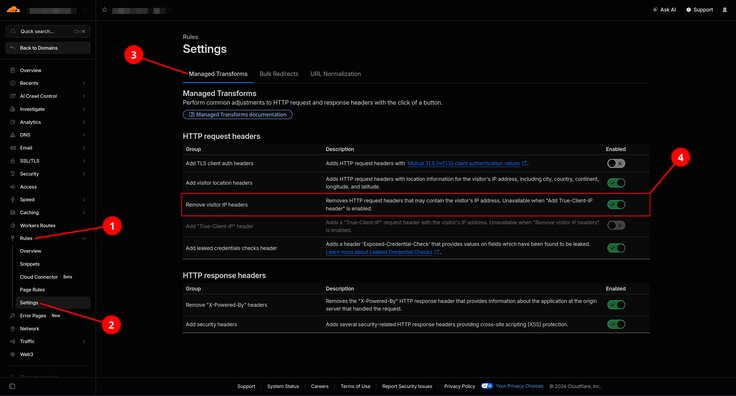
Task: Click Back to Domains button
Action: 48,48
